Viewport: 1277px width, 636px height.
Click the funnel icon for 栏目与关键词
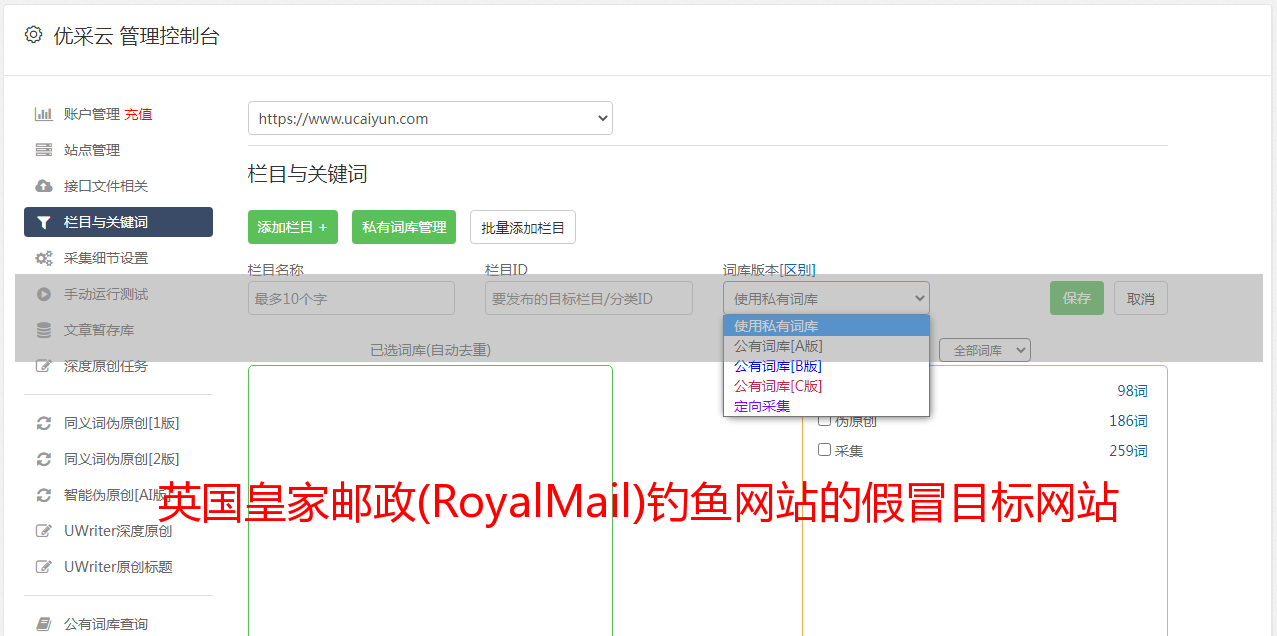tap(44, 222)
